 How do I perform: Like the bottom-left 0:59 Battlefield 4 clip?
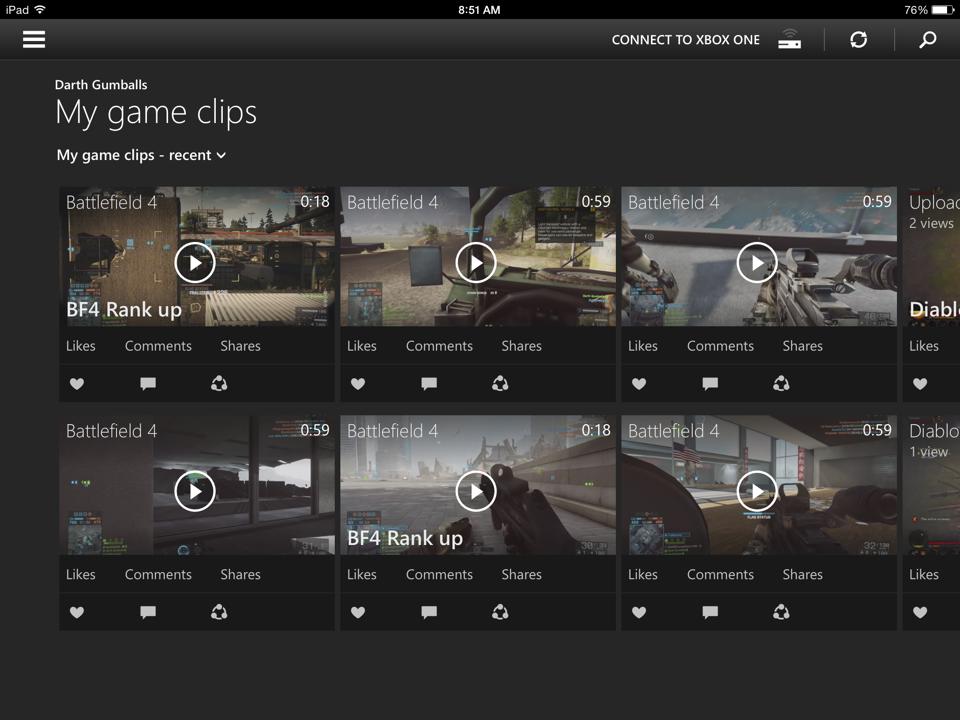point(77,612)
